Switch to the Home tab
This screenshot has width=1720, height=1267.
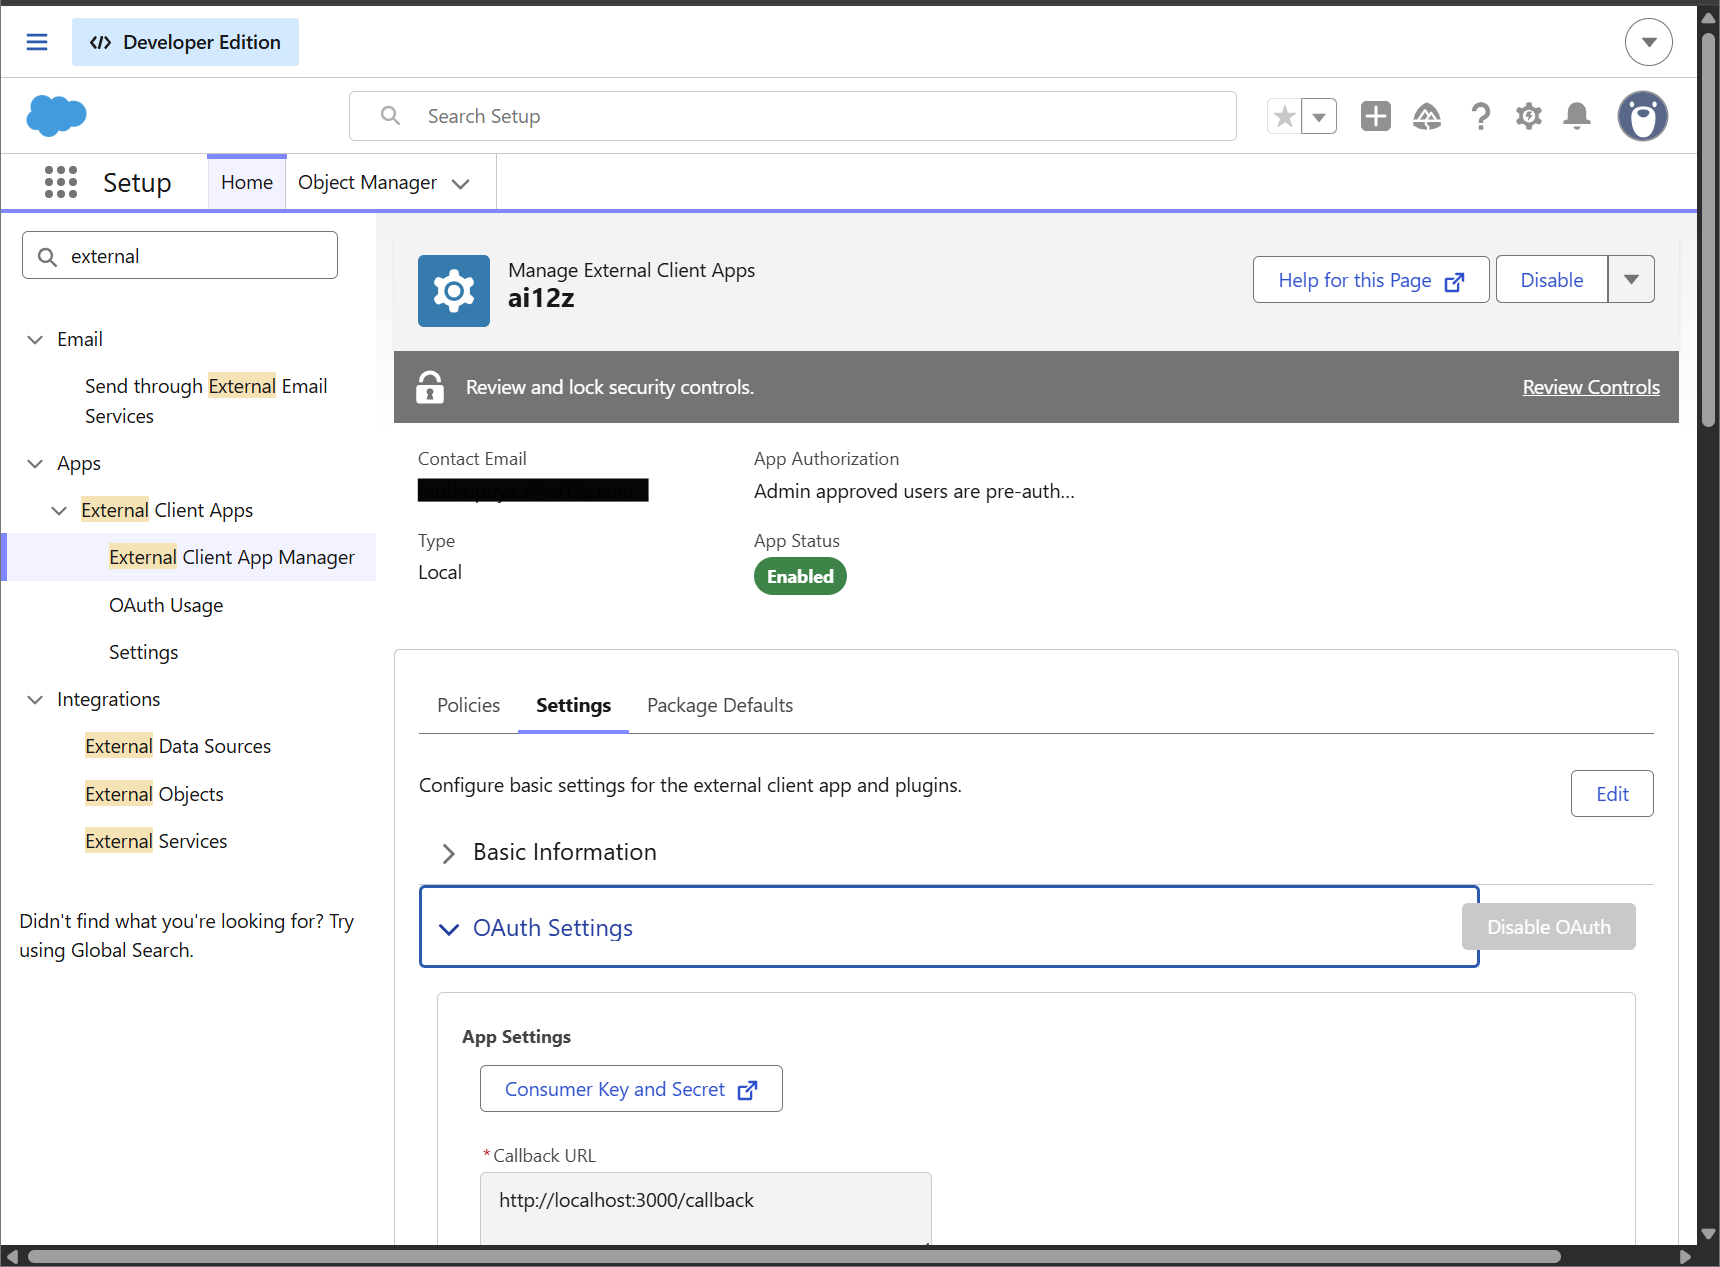pyautogui.click(x=247, y=182)
